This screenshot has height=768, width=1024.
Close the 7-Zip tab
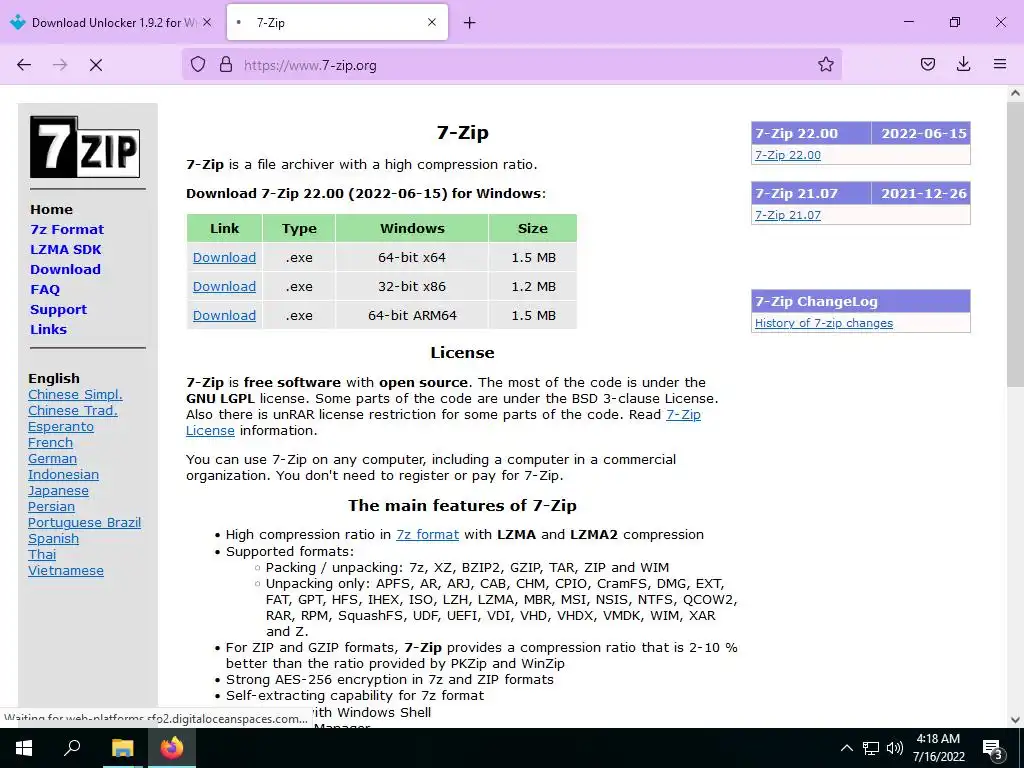(x=432, y=22)
